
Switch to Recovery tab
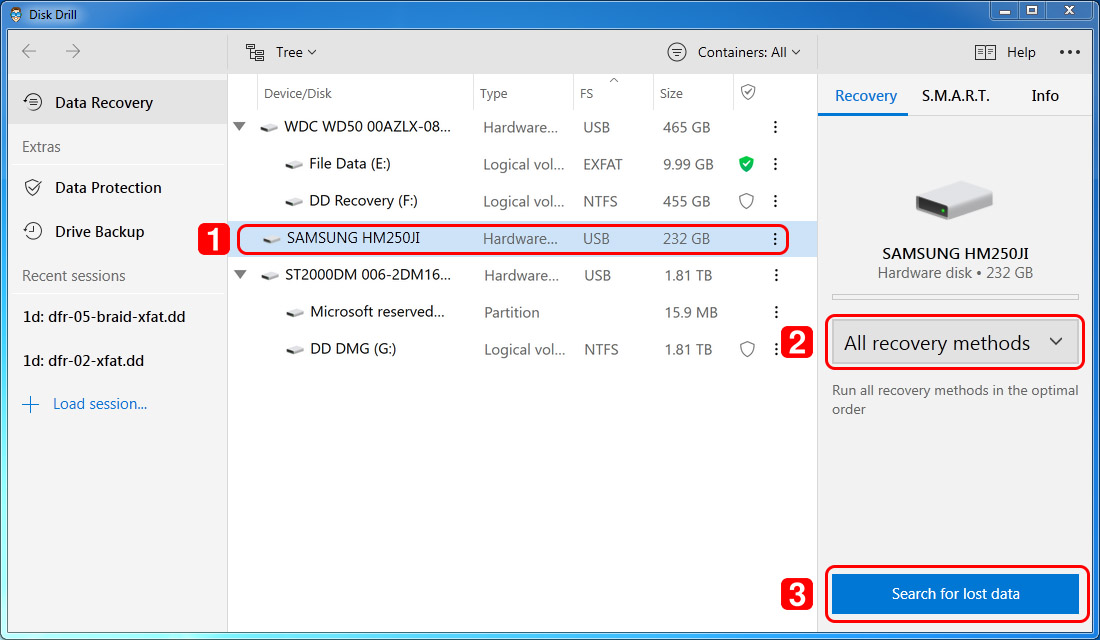click(866, 96)
